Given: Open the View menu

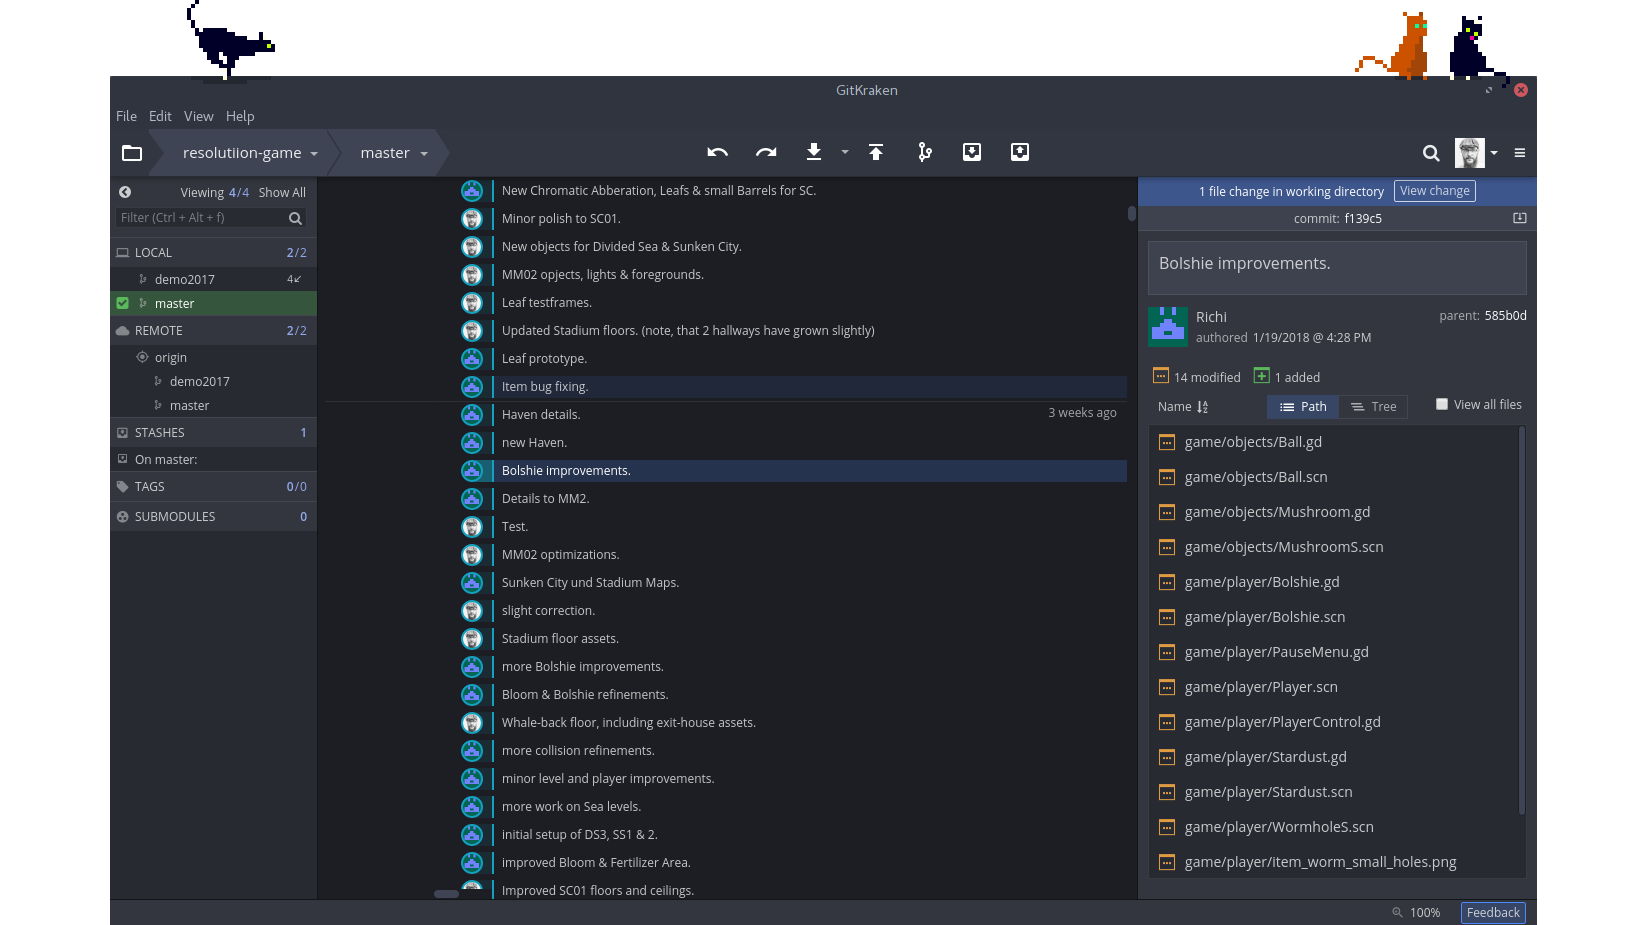Looking at the screenshot, I should (x=199, y=116).
